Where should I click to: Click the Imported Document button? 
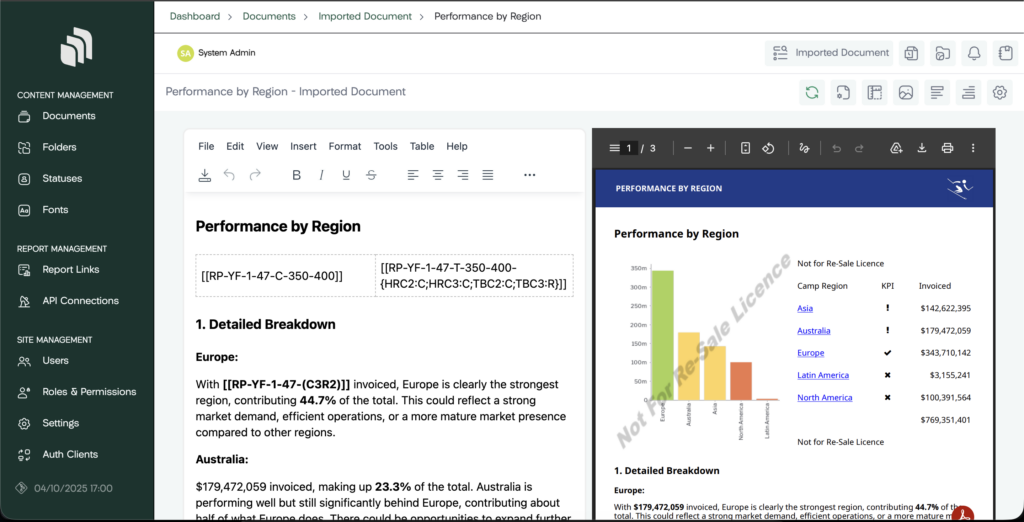(x=829, y=53)
